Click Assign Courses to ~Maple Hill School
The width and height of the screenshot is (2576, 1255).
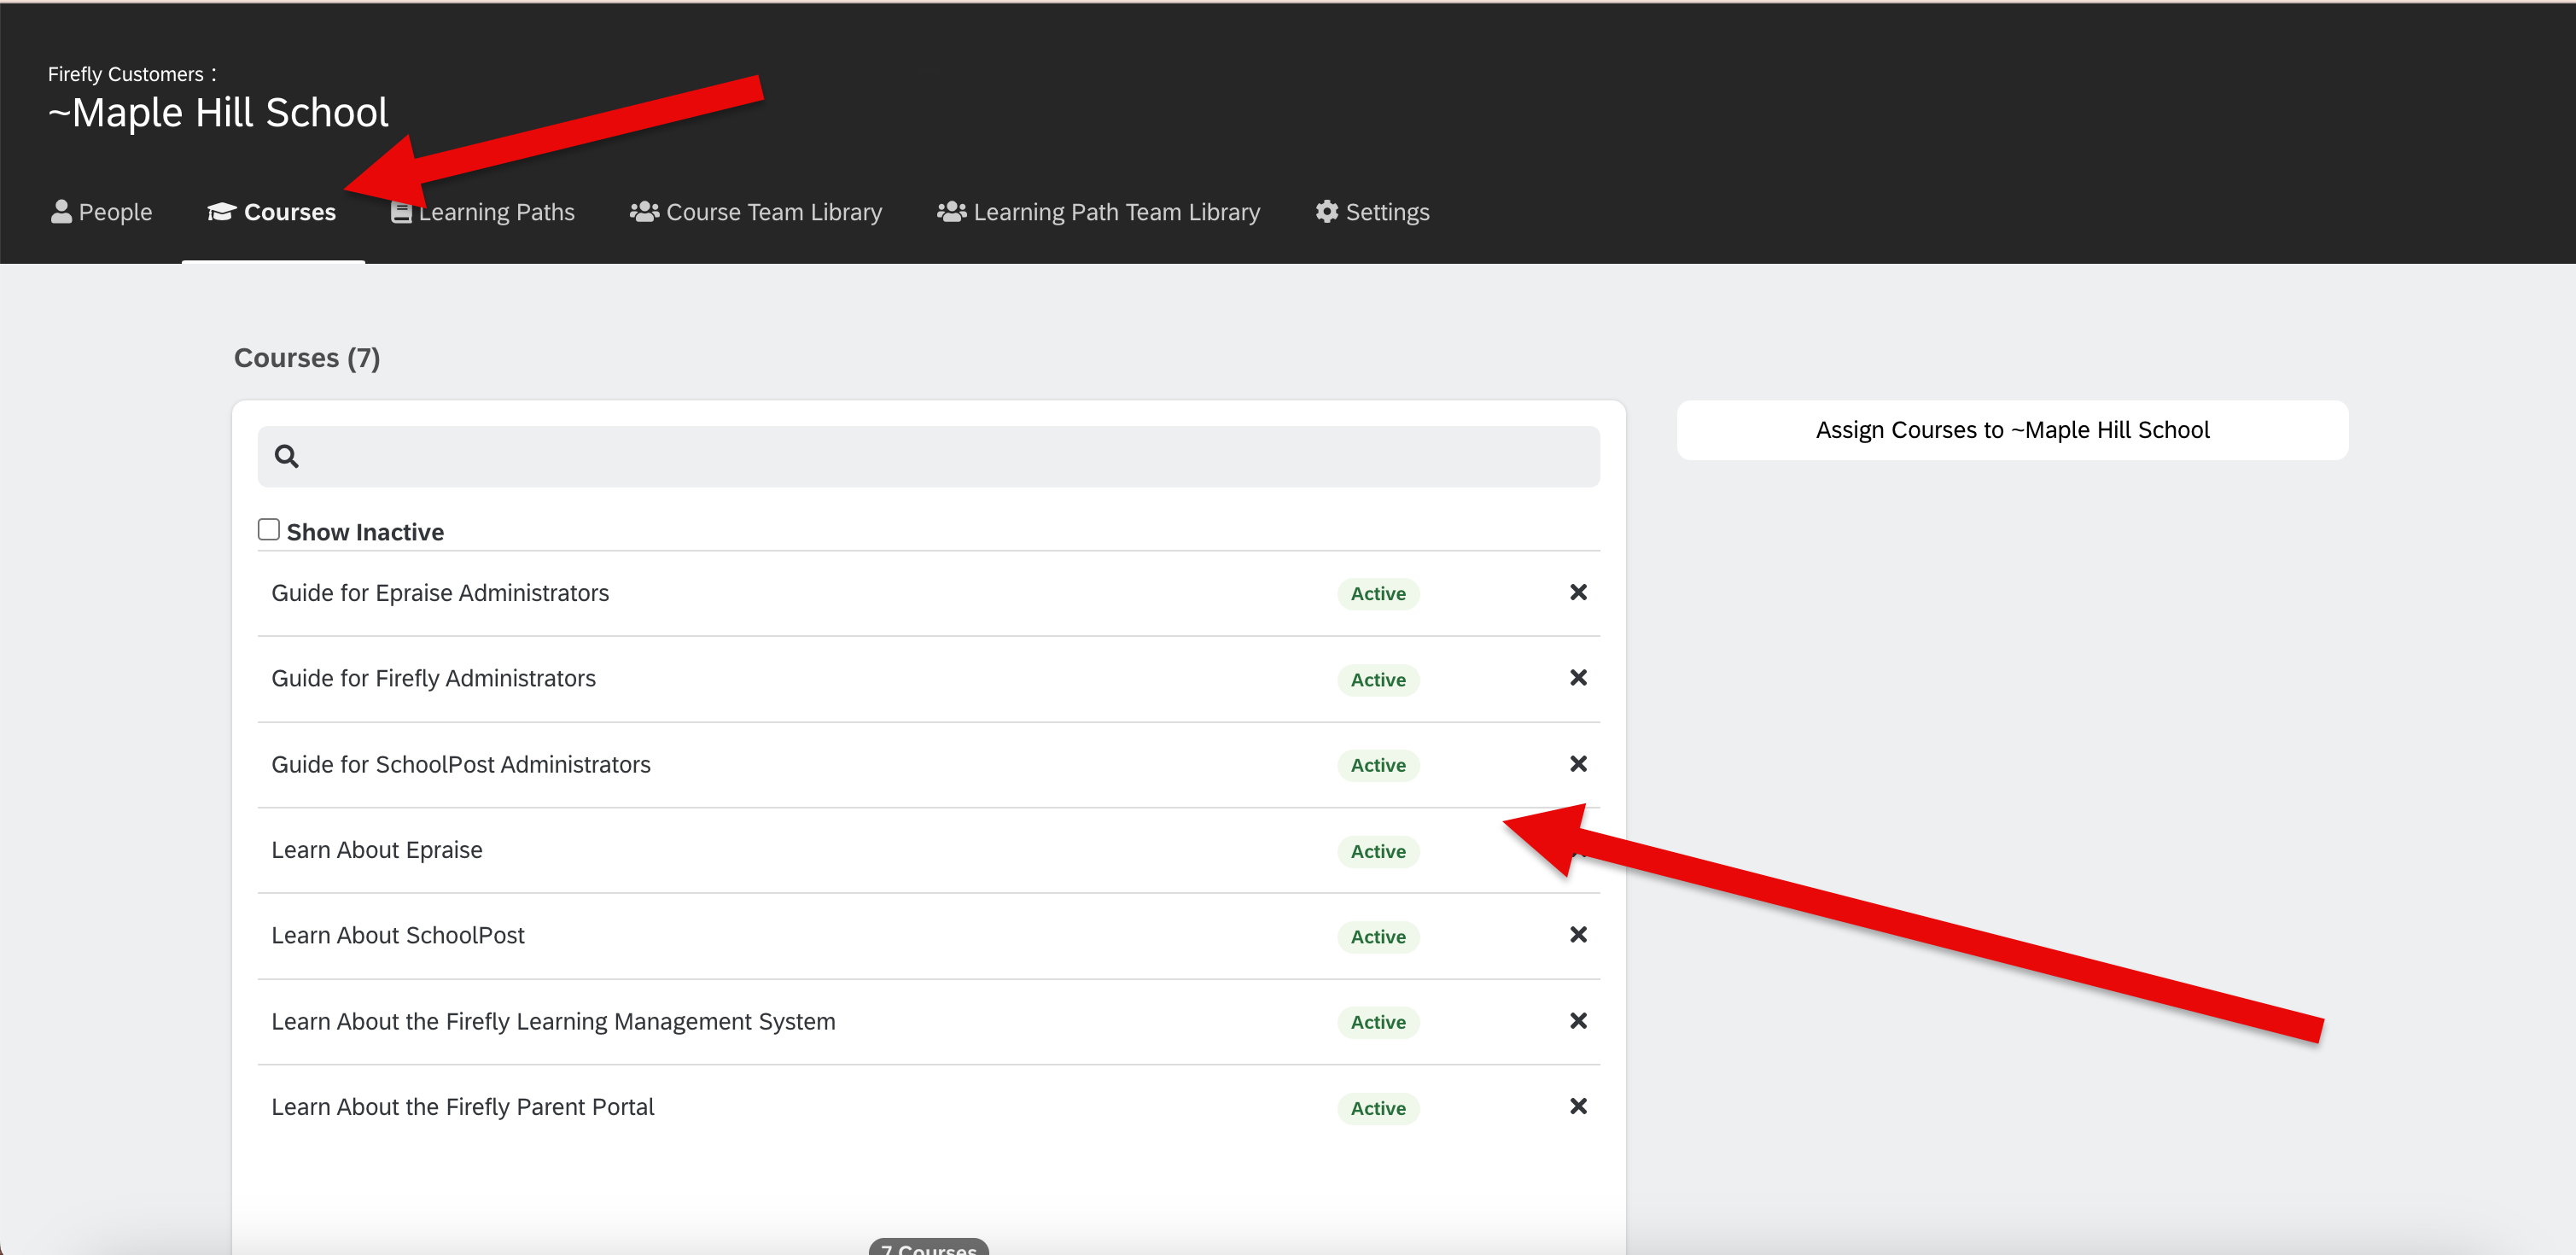click(2012, 430)
